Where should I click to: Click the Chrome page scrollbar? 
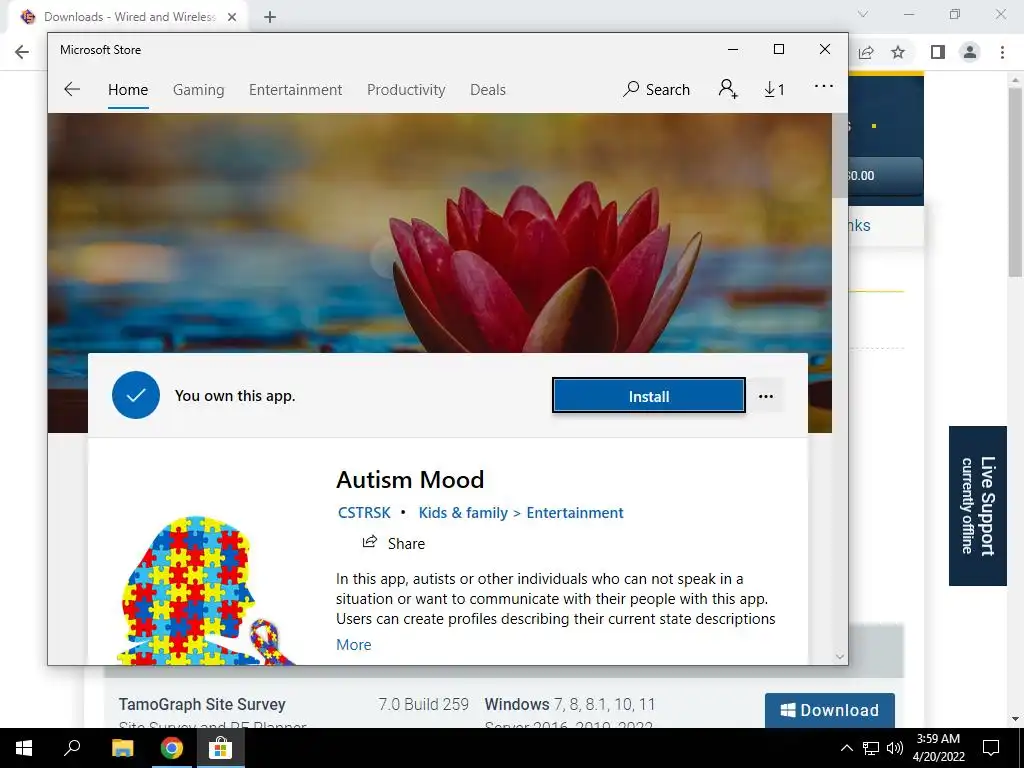(1015, 183)
